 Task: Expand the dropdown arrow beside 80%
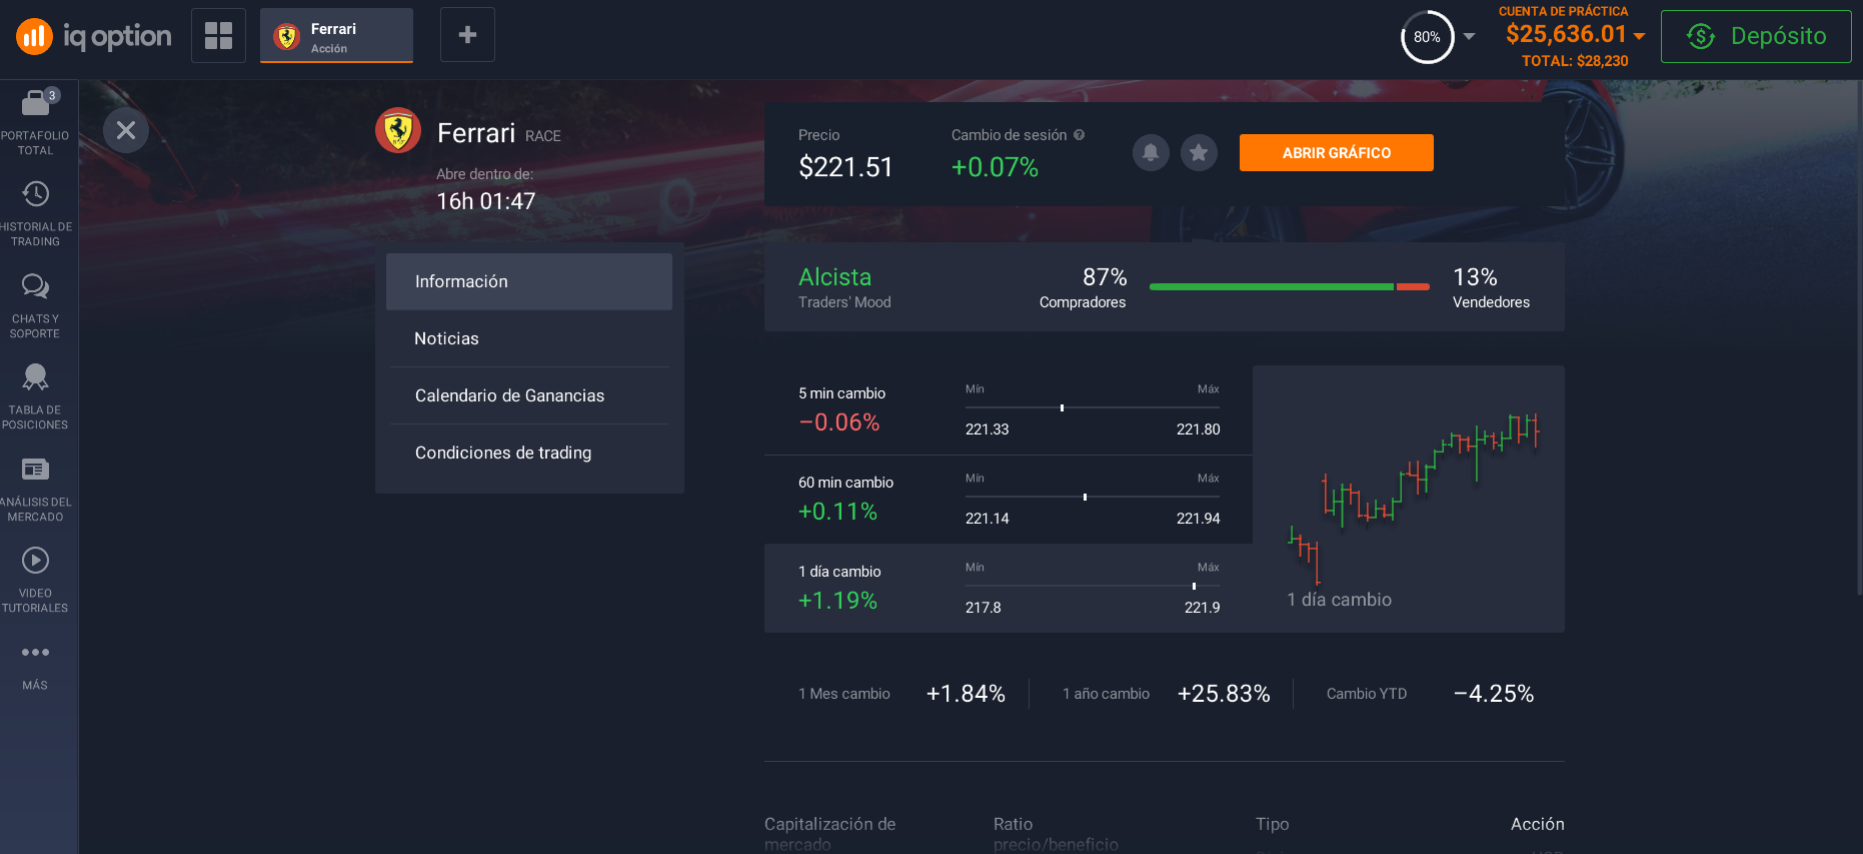pyautogui.click(x=1469, y=37)
